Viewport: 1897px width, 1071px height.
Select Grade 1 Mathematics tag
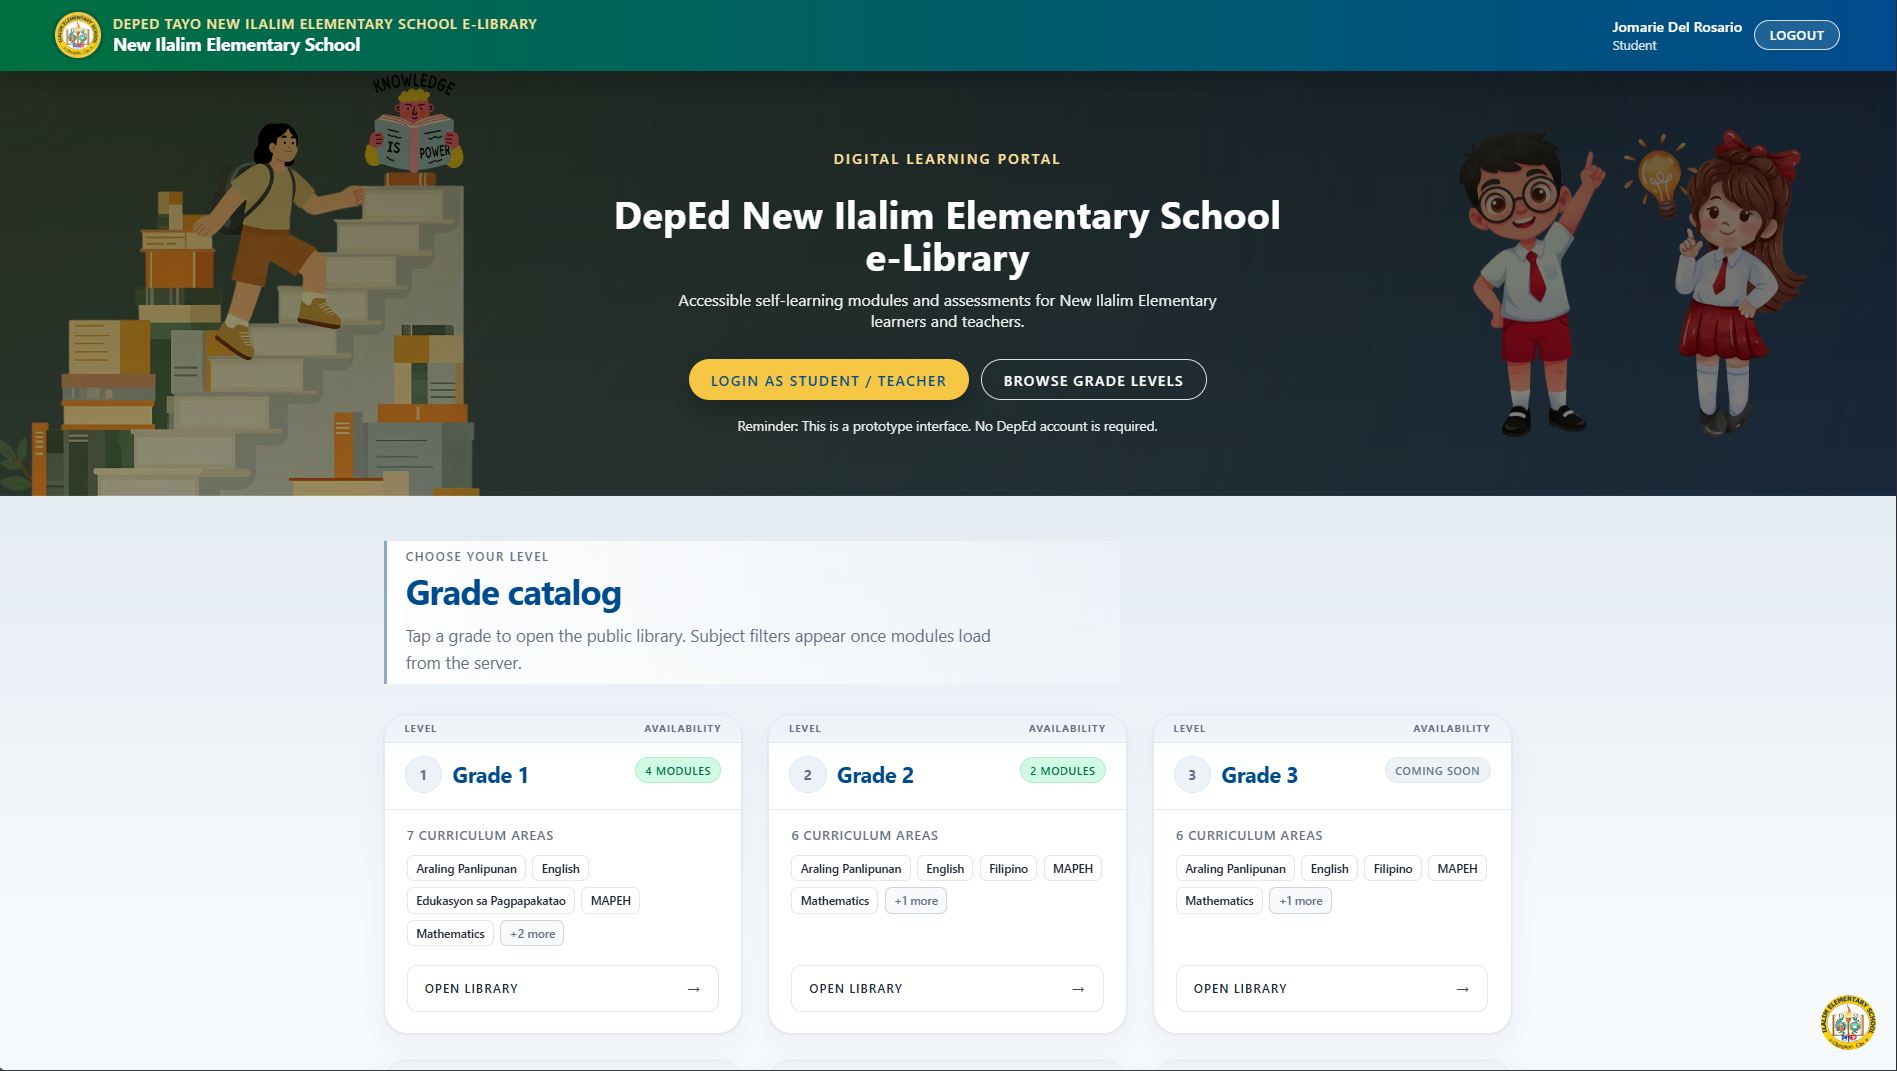click(x=450, y=933)
